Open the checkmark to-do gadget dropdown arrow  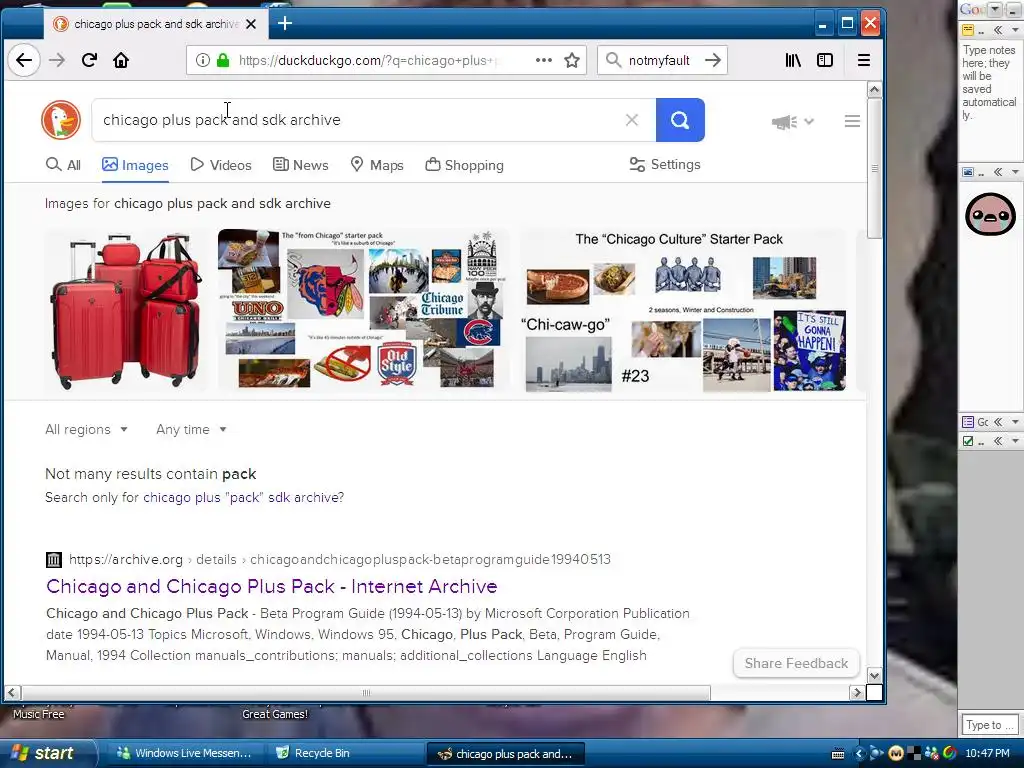[1015, 441]
